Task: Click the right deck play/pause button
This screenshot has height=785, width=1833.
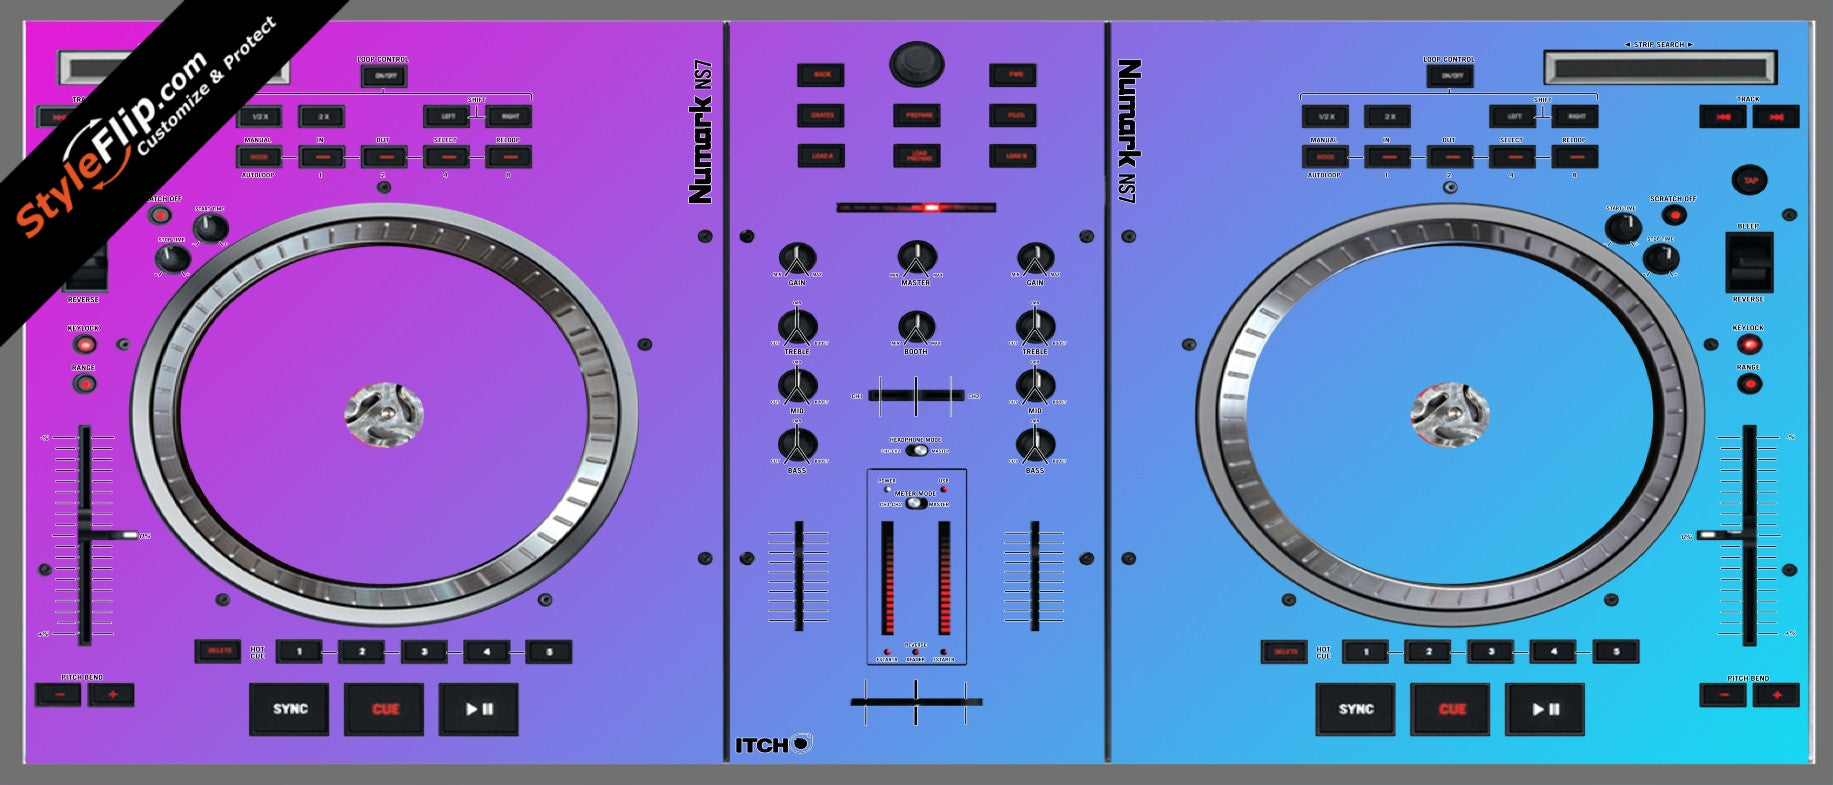Action: [x=1545, y=709]
